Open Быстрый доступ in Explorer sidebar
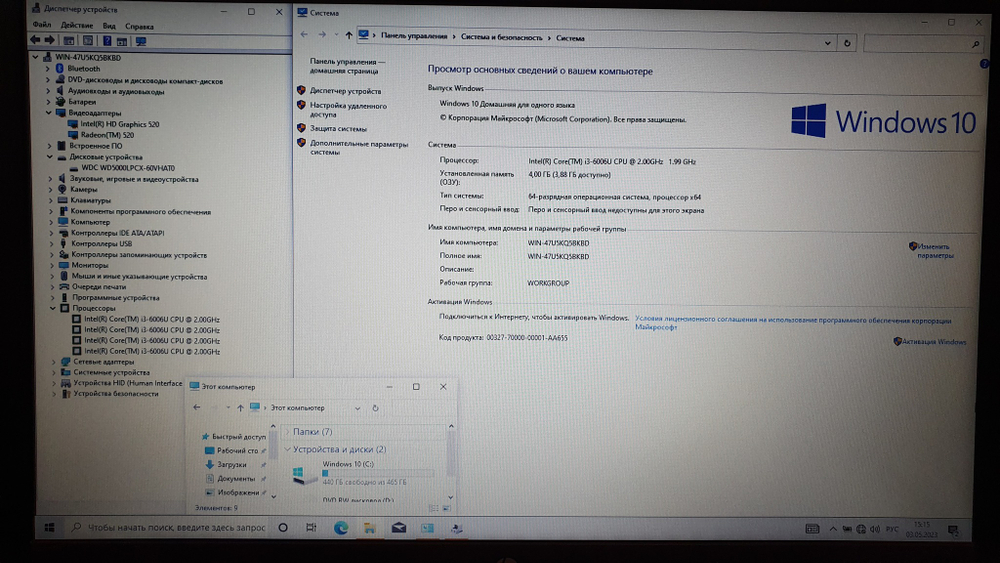Screen dimensions: 1000x563 (239, 437)
